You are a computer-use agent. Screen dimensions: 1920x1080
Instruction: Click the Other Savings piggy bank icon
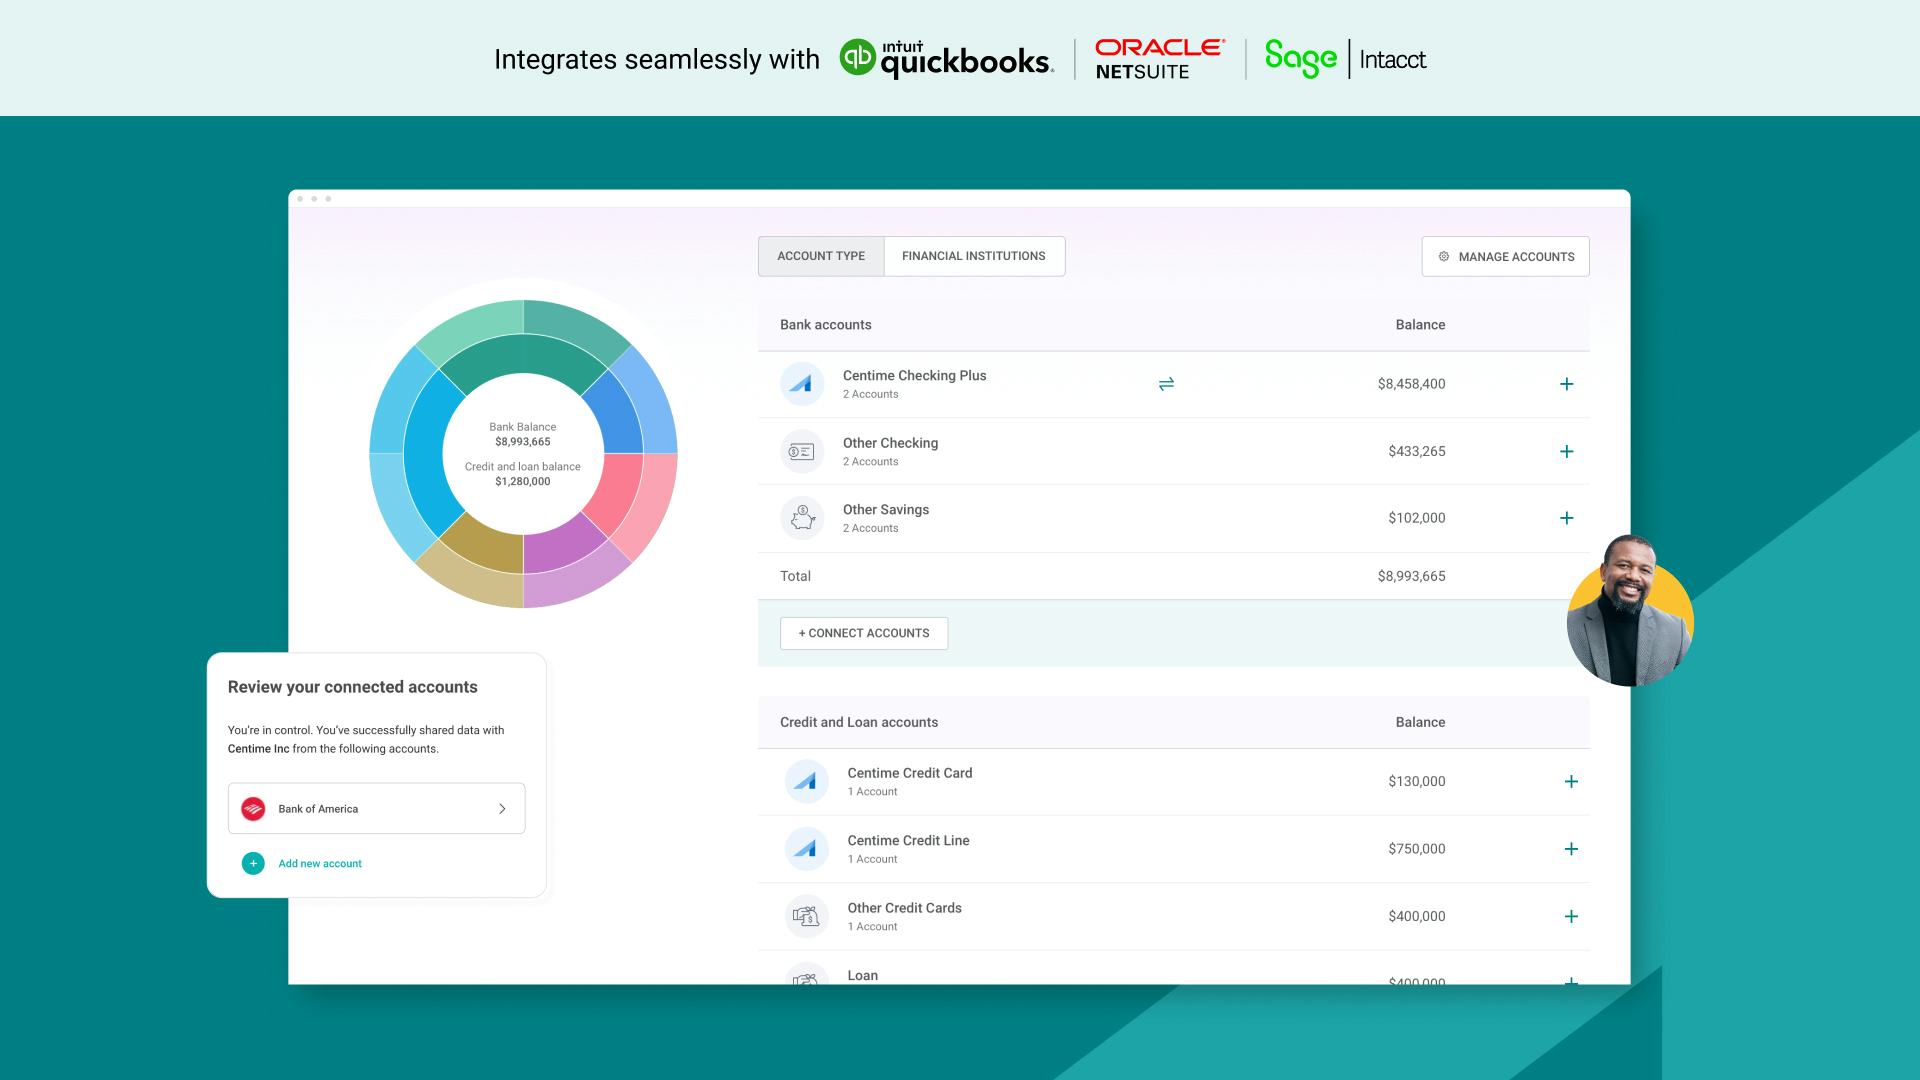tap(801, 519)
